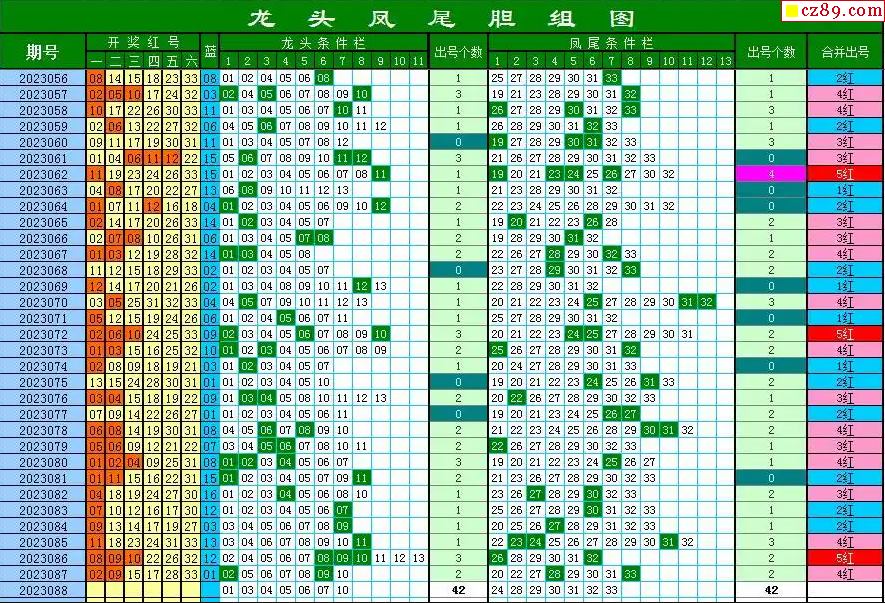Click the 龙头 total count 42
This screenshot has height=603, width=885.
pyautogui.click(x=458, y=591)
